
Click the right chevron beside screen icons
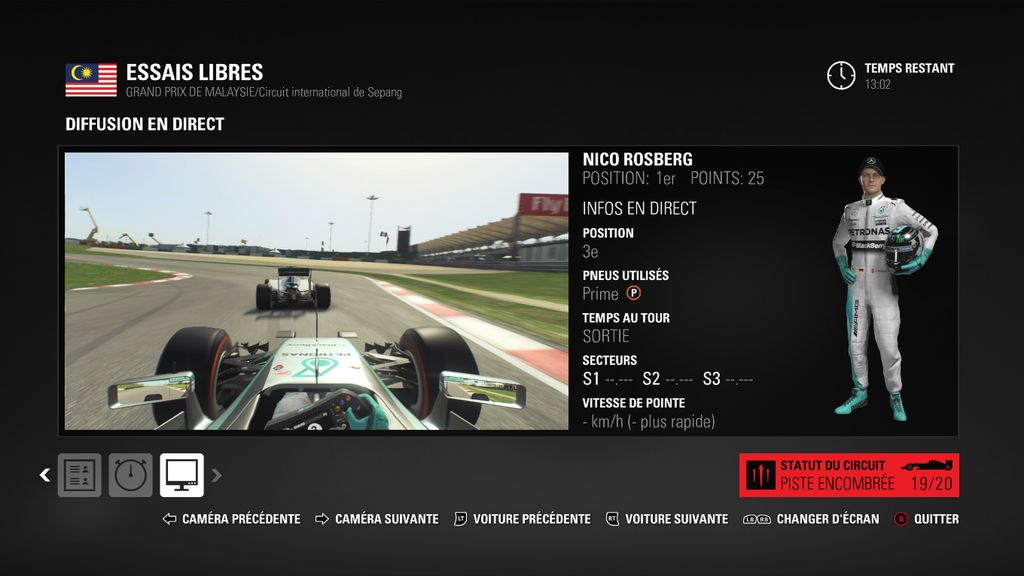216,475
